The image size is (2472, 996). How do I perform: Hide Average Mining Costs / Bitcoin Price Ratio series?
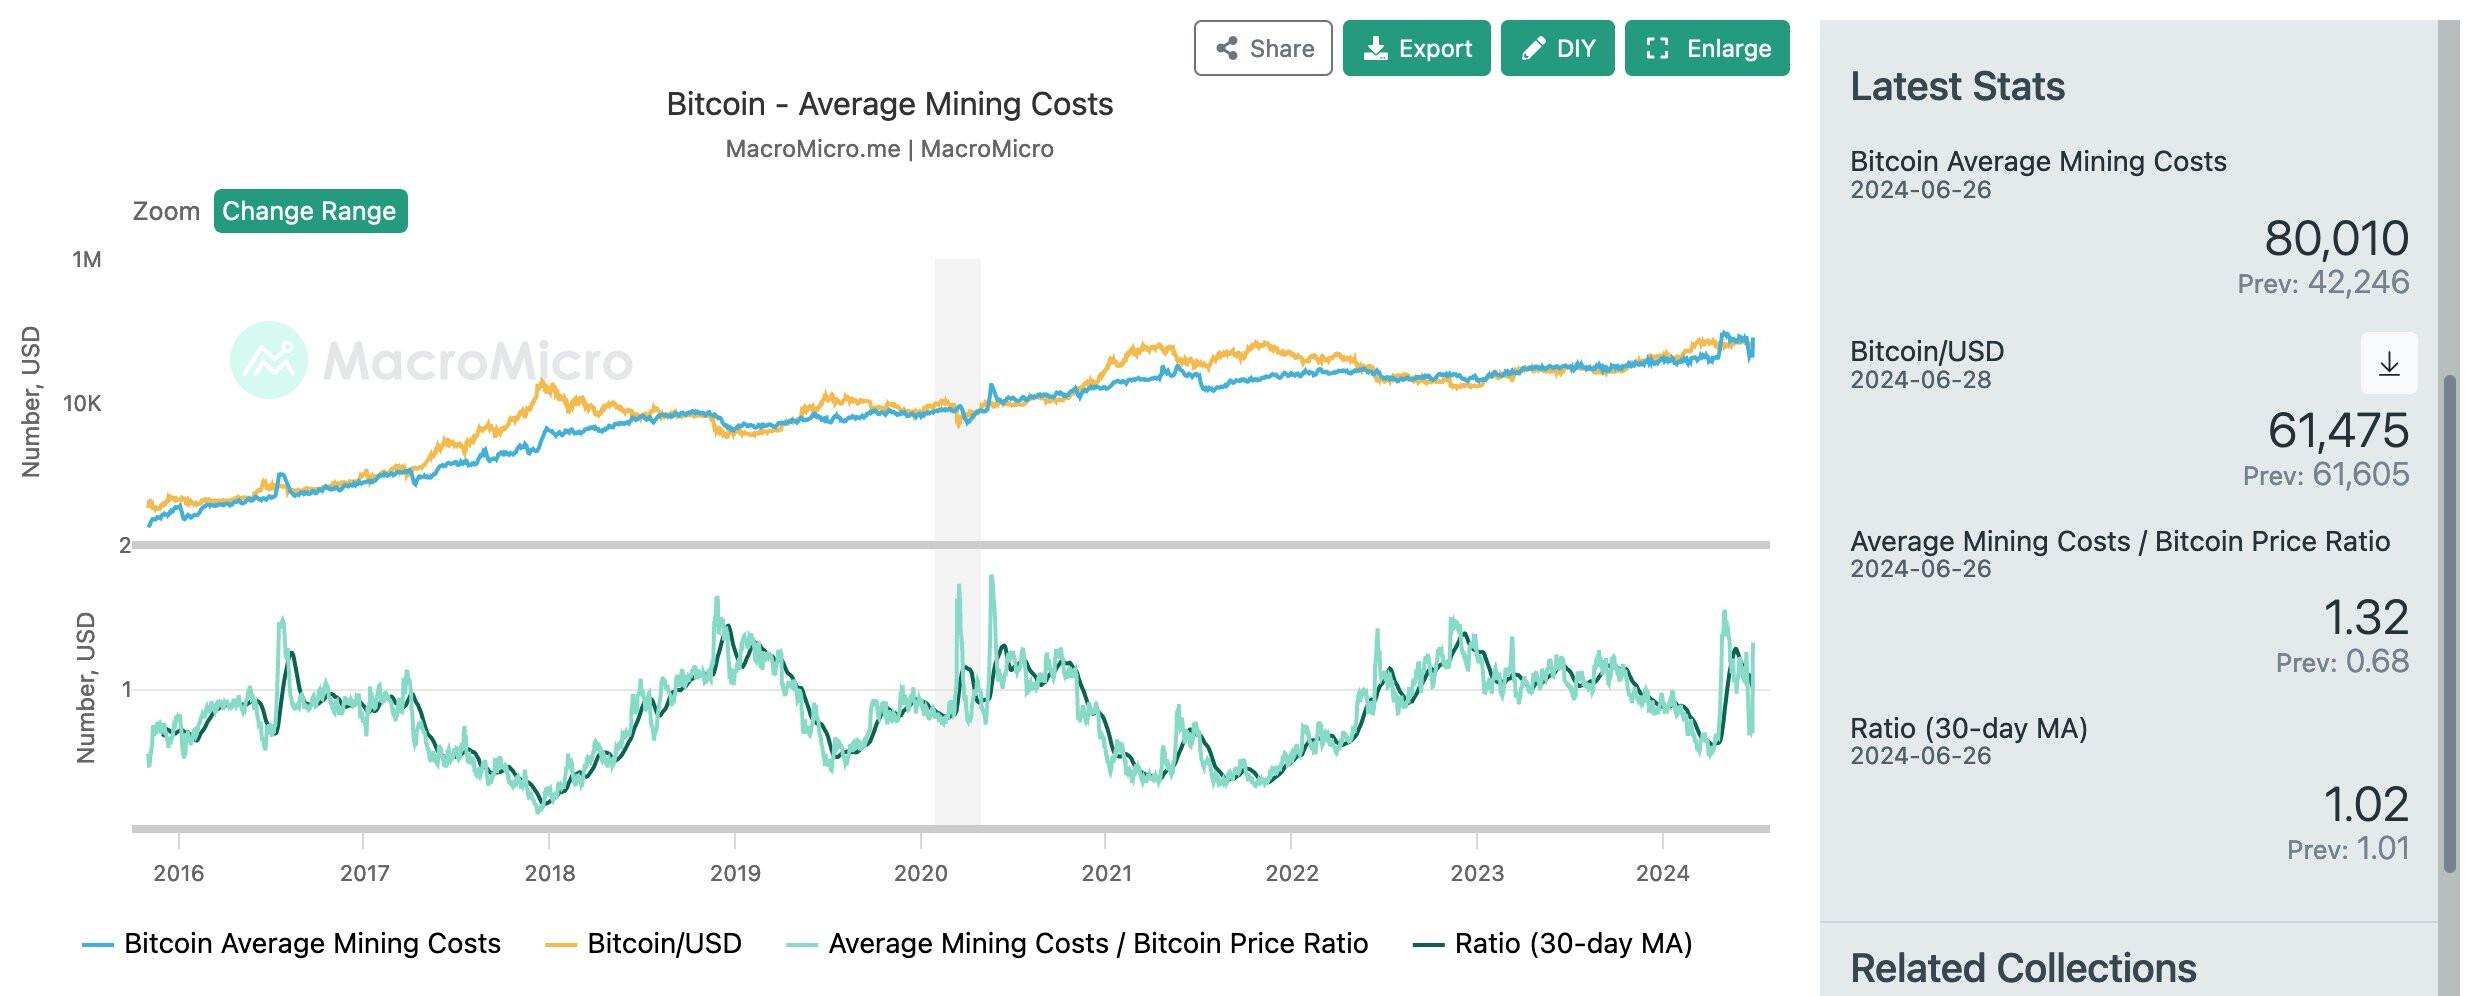pos(1097,943)
